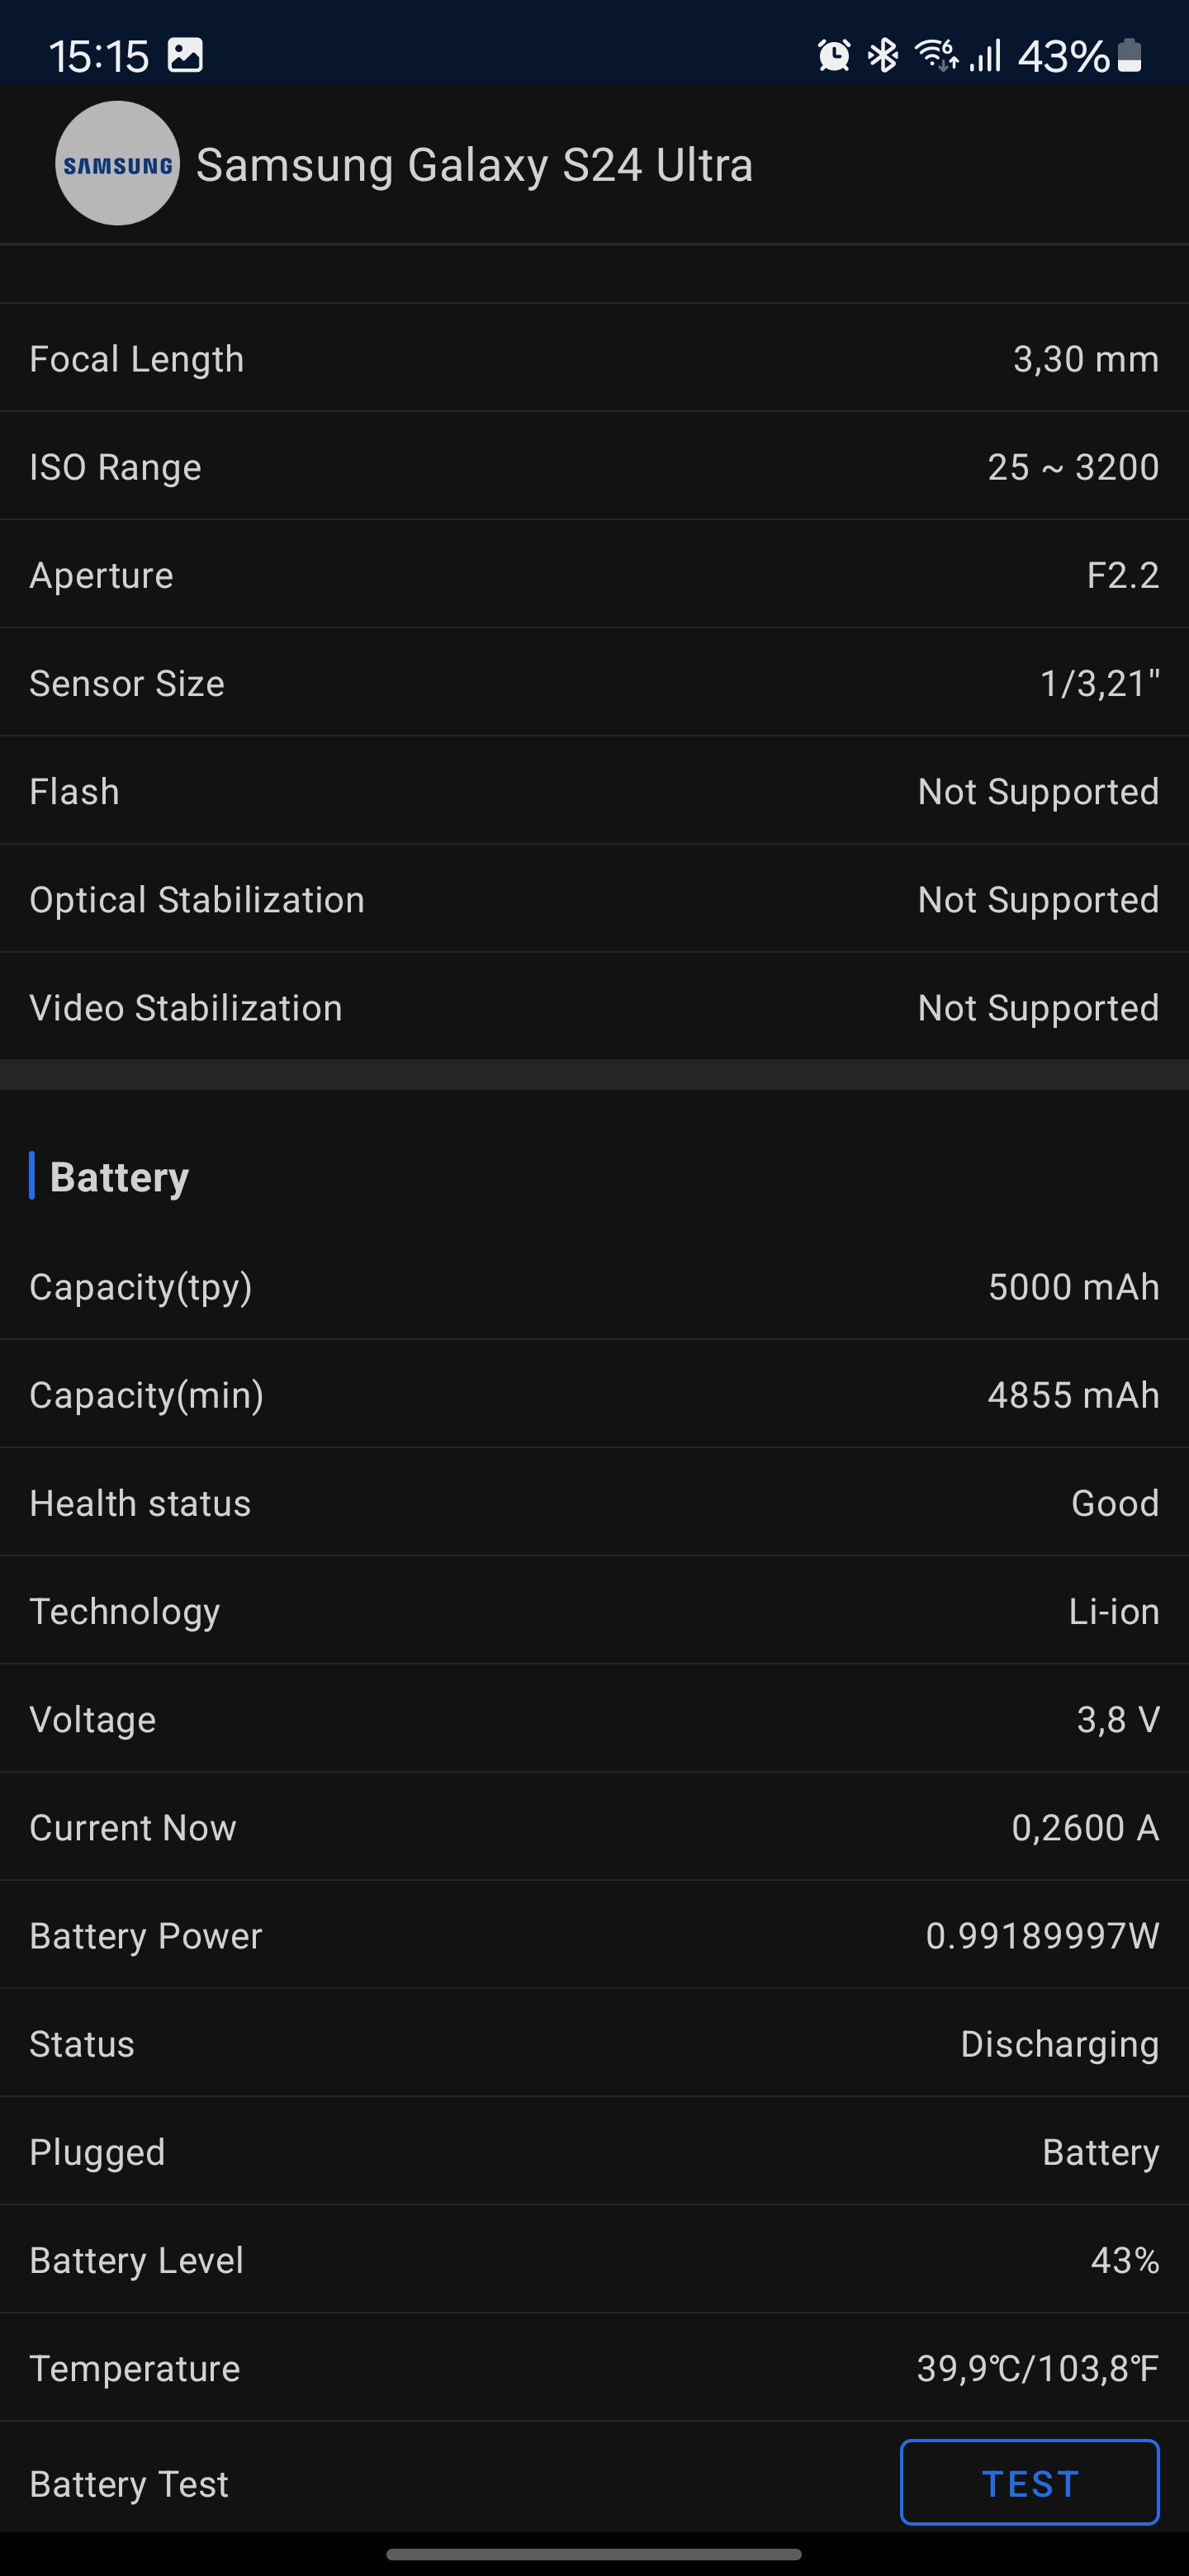Tap the home gesture bar

(594, 2554)
